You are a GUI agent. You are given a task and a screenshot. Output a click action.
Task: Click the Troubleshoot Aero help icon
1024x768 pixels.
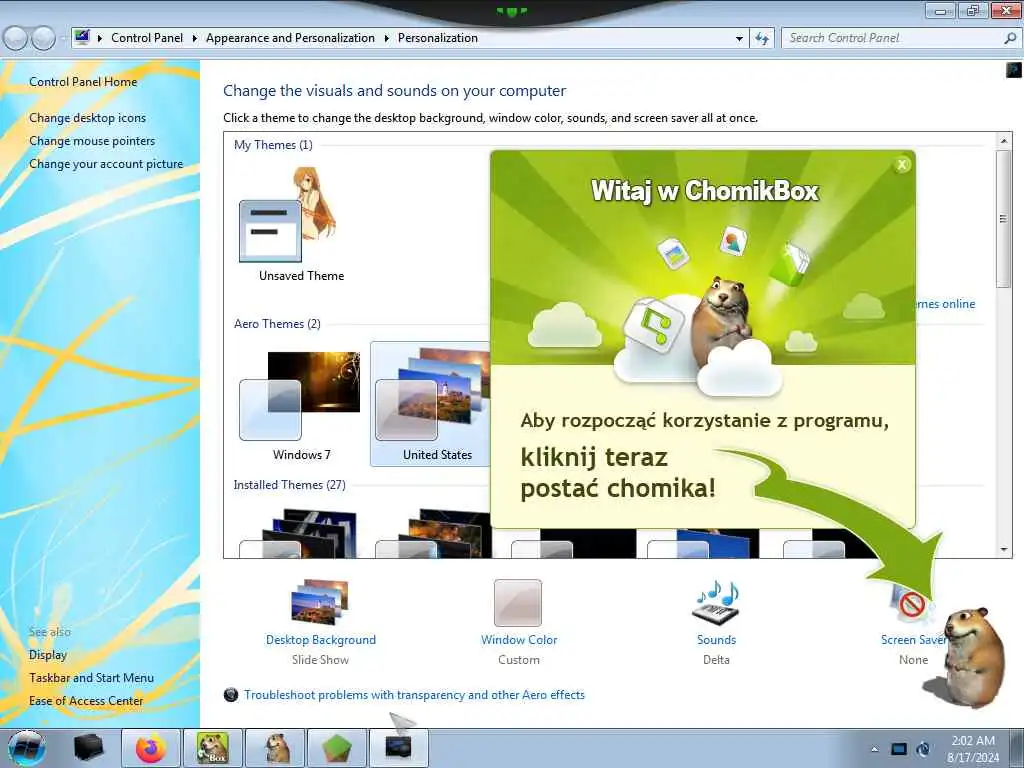[231, 695]
